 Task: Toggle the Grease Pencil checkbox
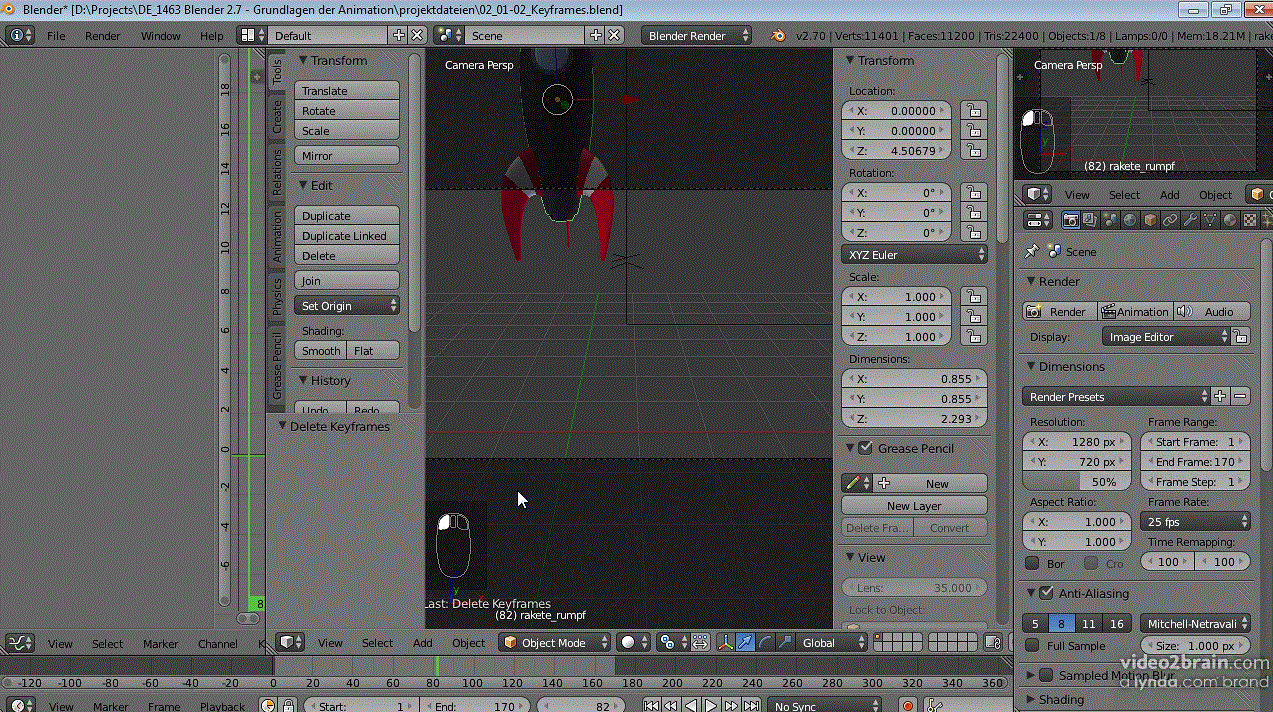click(866, 448)
